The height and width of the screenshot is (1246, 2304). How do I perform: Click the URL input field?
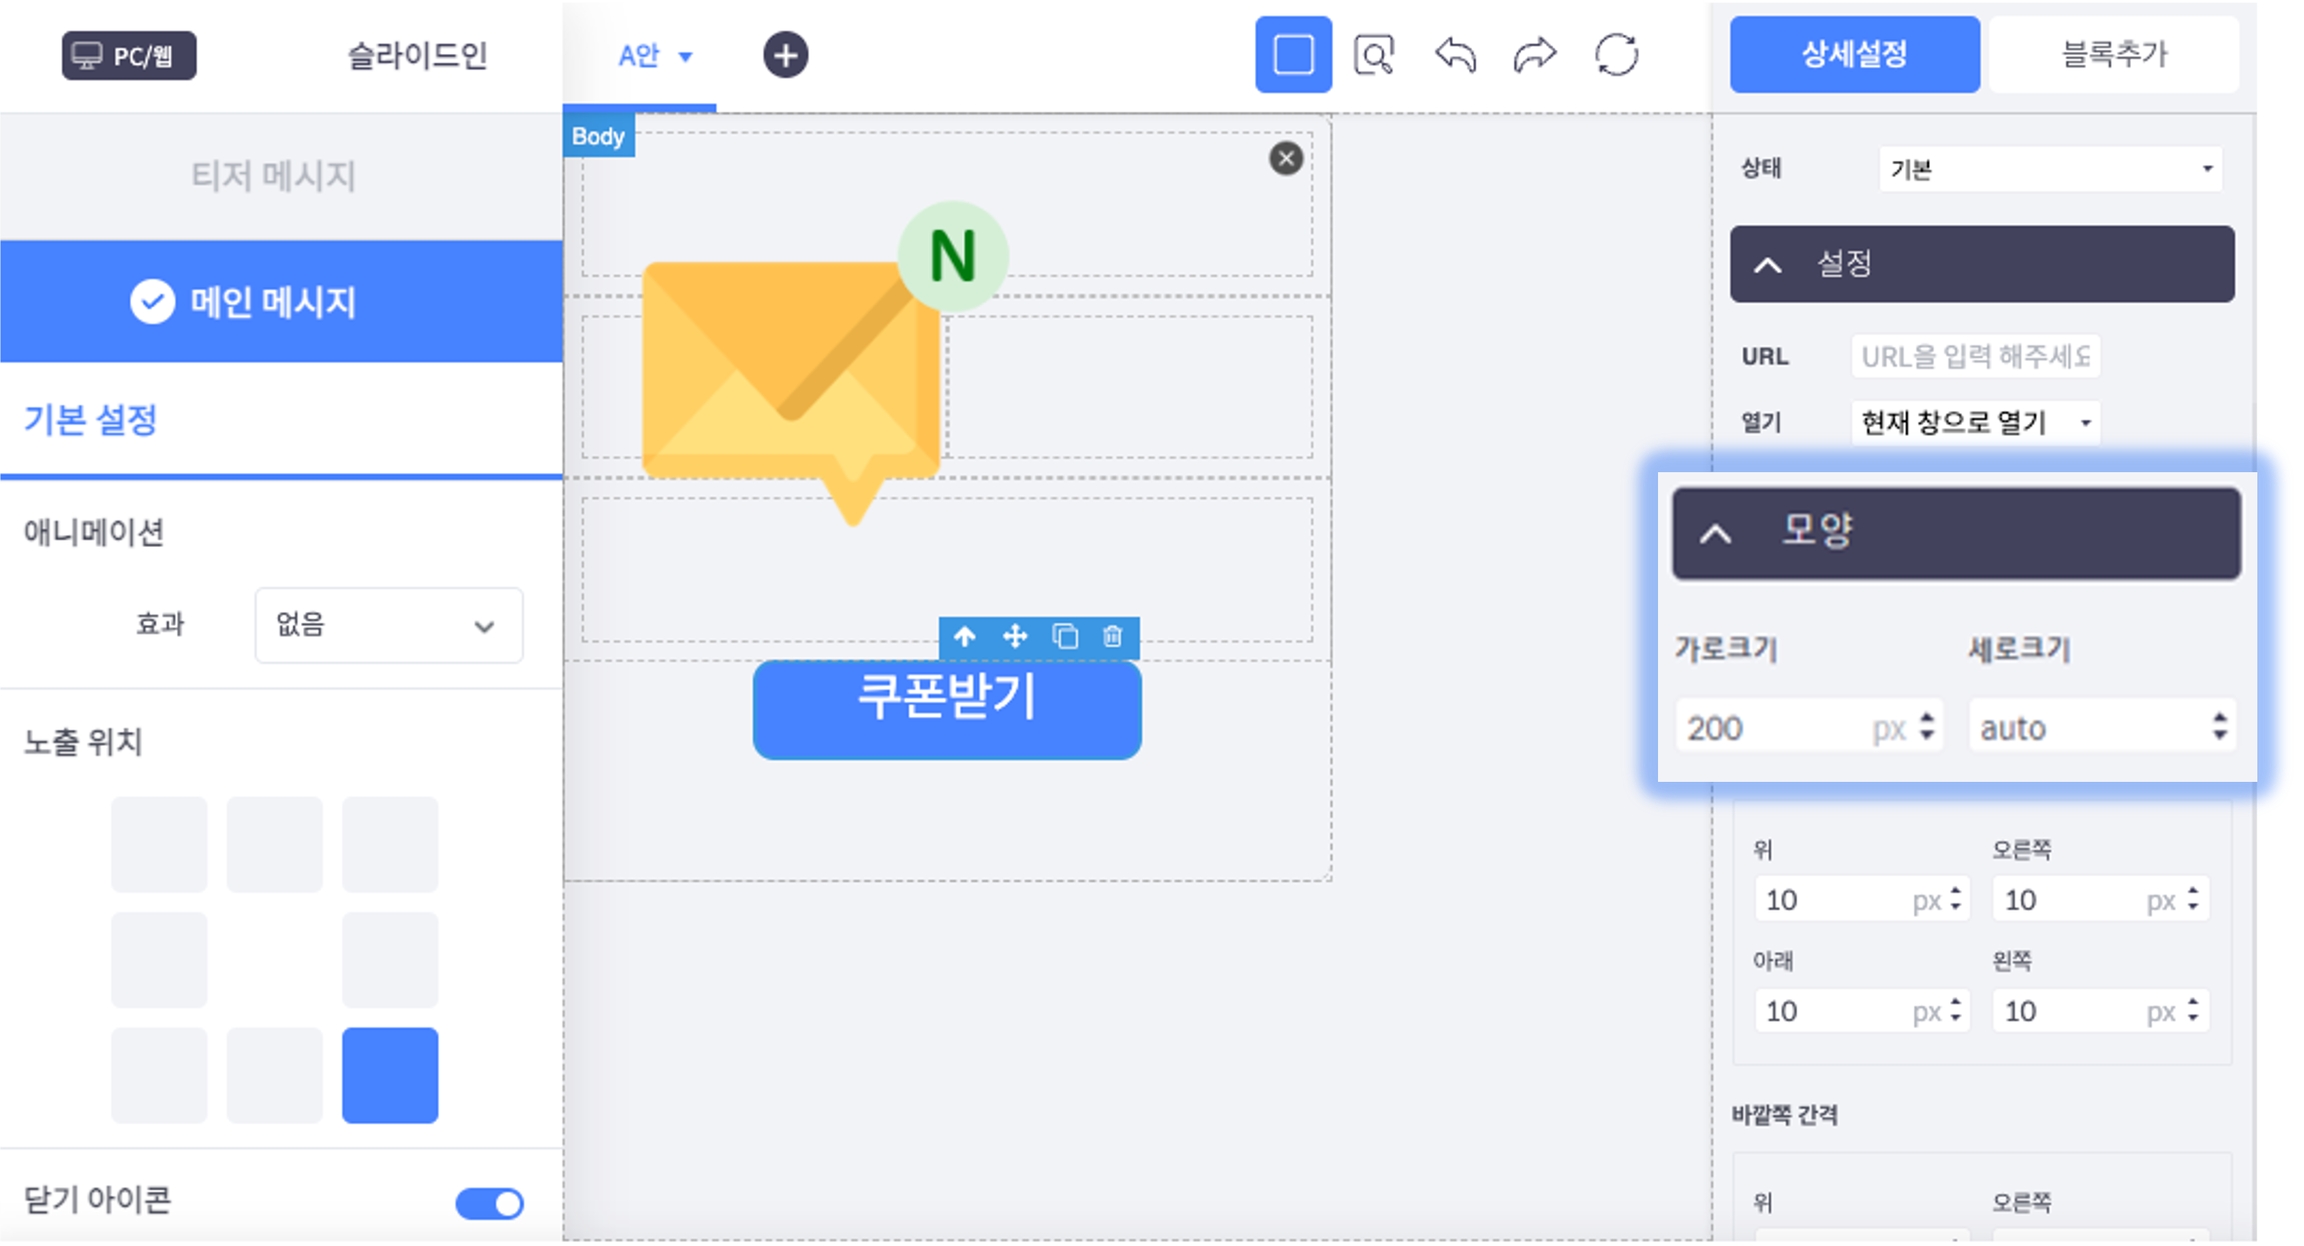[1975, 357]
